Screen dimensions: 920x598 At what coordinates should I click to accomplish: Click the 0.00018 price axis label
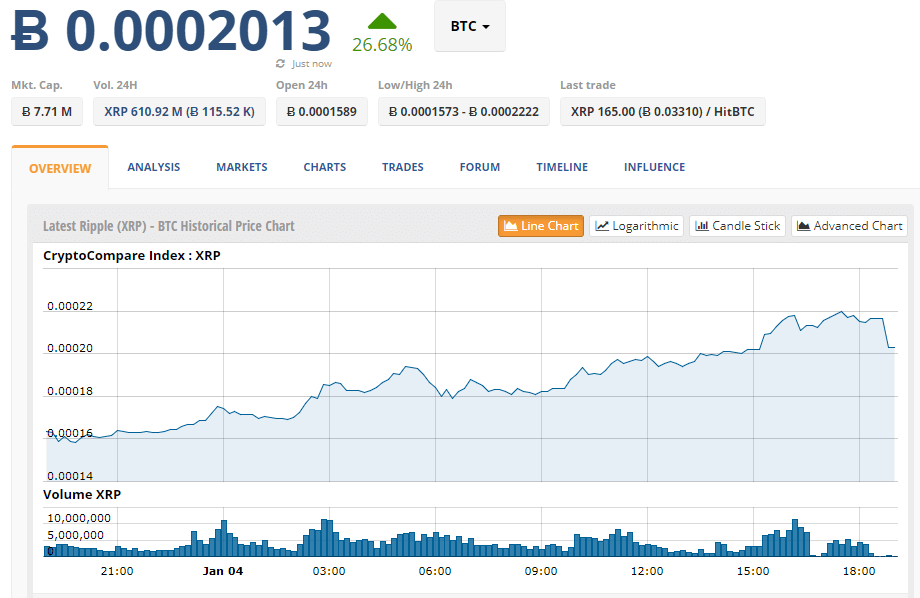(x=70, y=391)
